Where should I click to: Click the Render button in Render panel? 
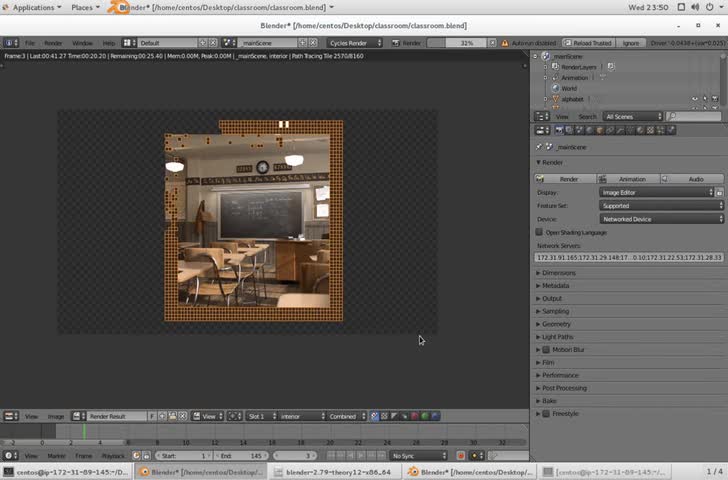point(565,179)
